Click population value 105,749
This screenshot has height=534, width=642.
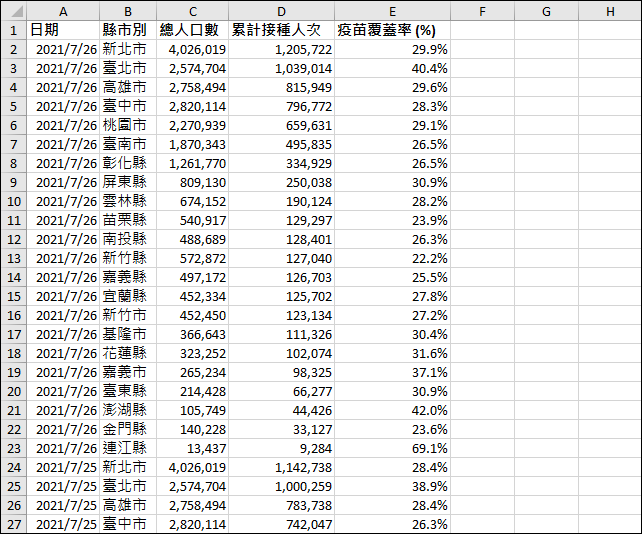tap(192, 410)
